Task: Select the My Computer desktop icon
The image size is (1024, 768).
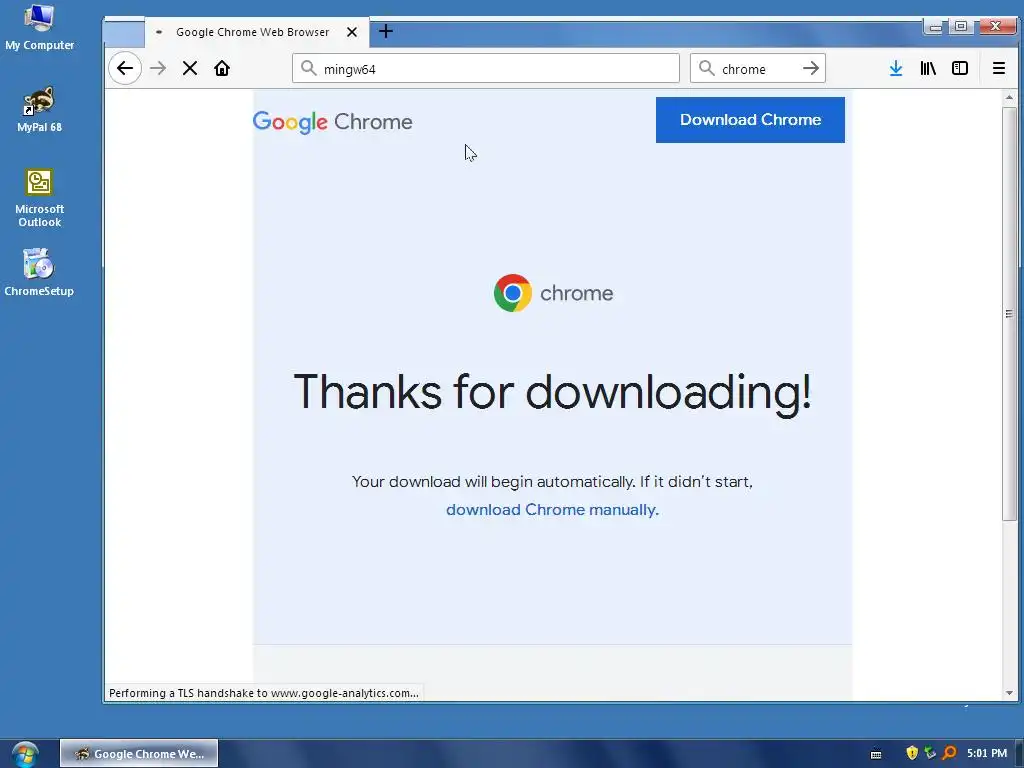Action: click(x=39, y=27)
